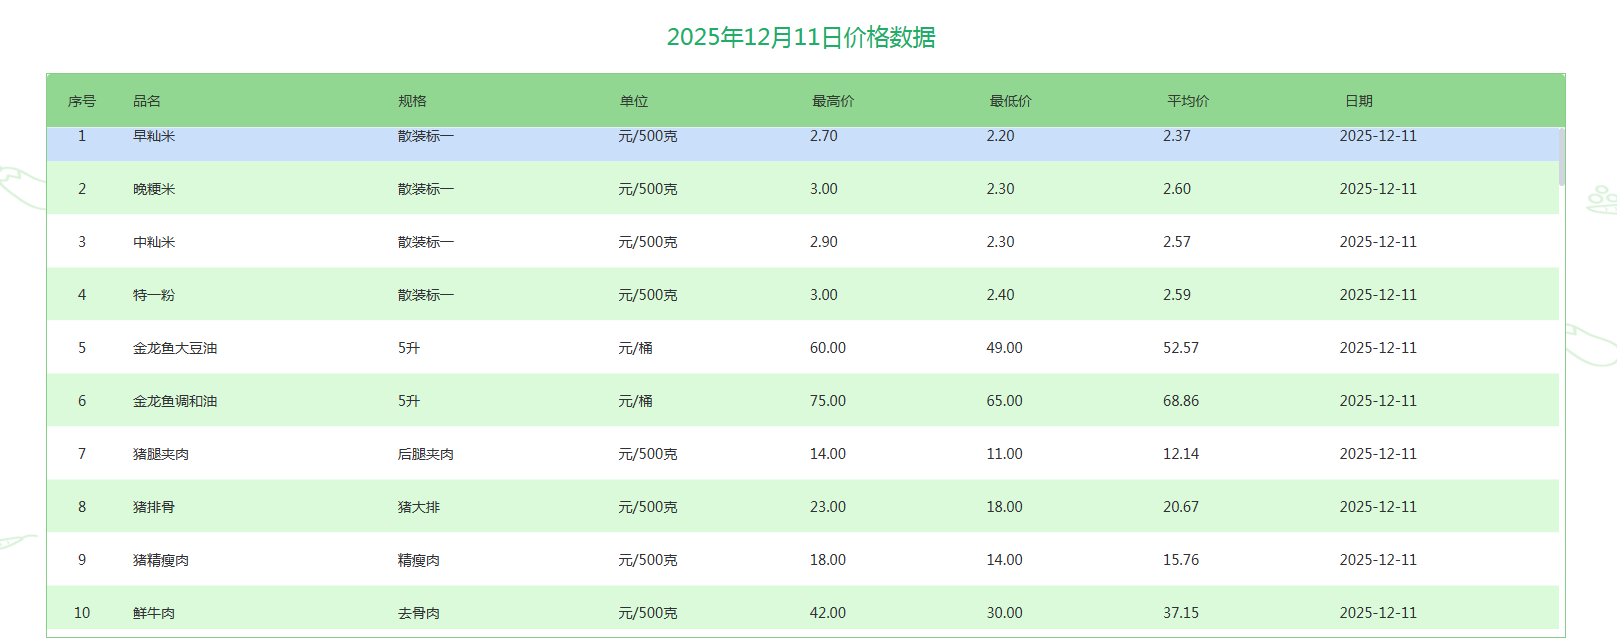Click the page title 2025年12月11日价格数据
Image resolution: width=1617 pixels, height=643 pixels.
tap(801, 37)
